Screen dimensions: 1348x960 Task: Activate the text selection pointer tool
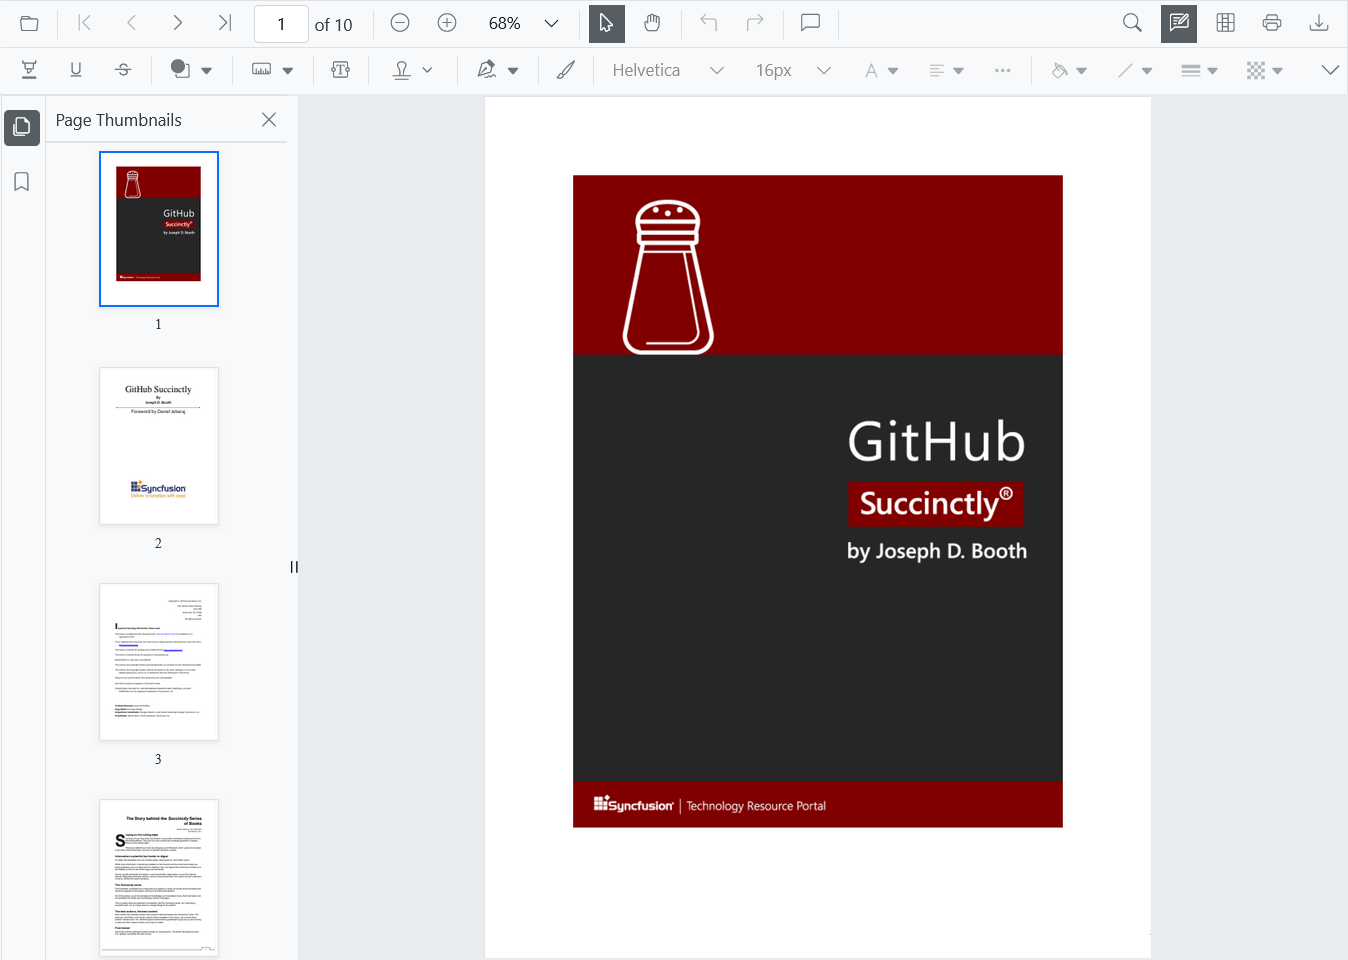[607, 23]
